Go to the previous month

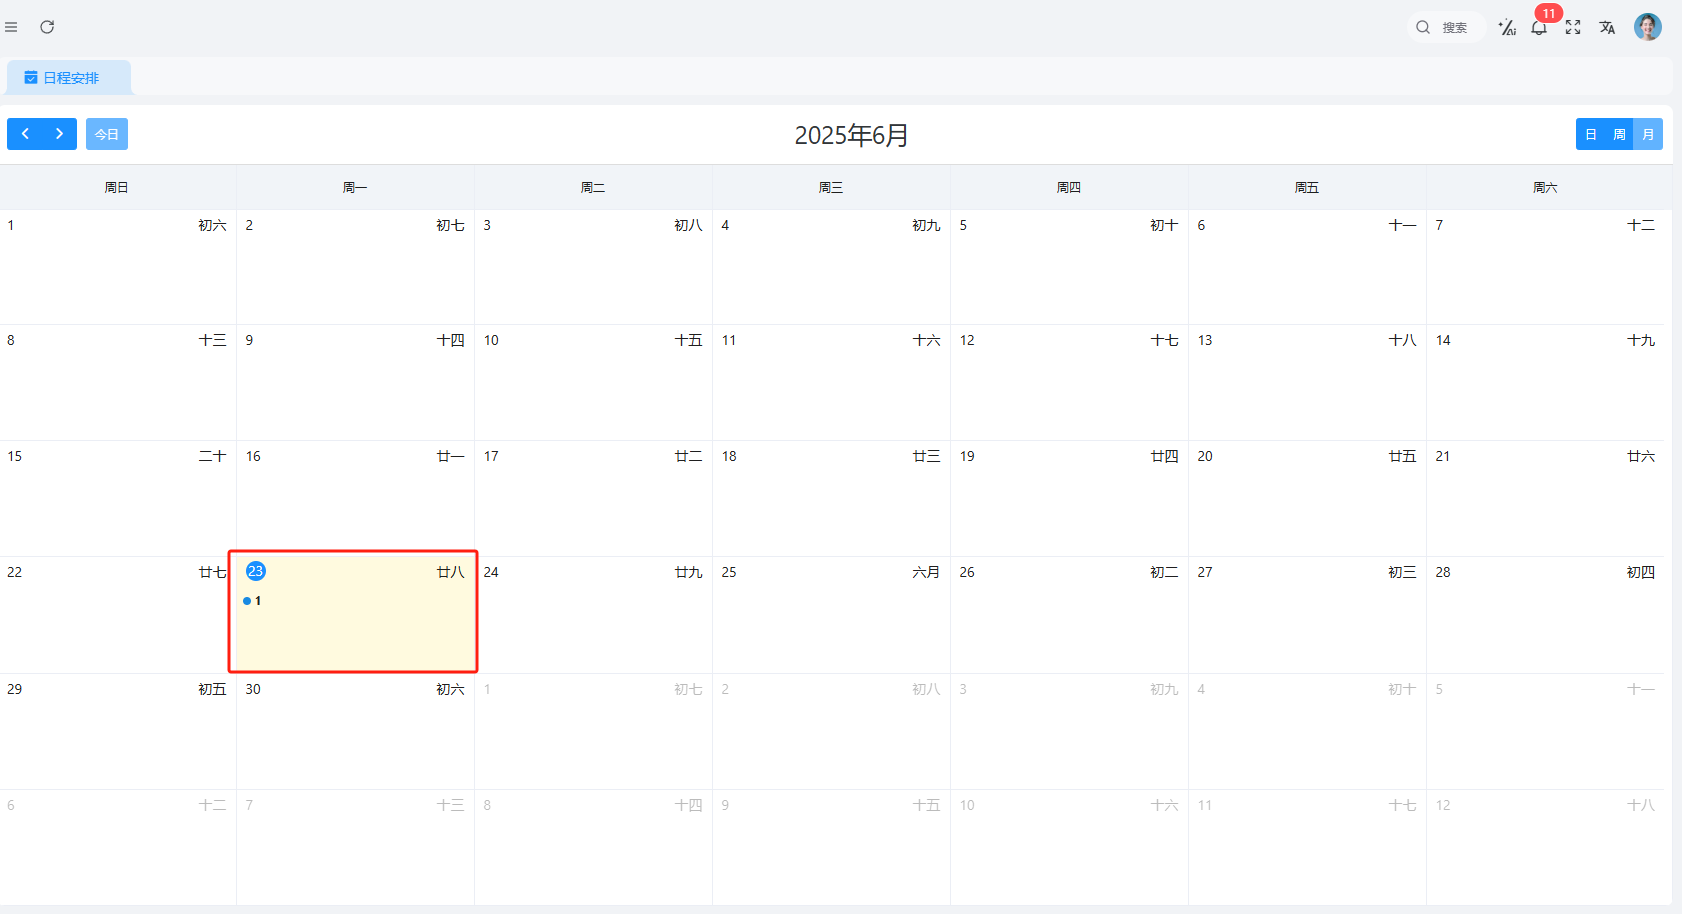click(x=25, y=134)
